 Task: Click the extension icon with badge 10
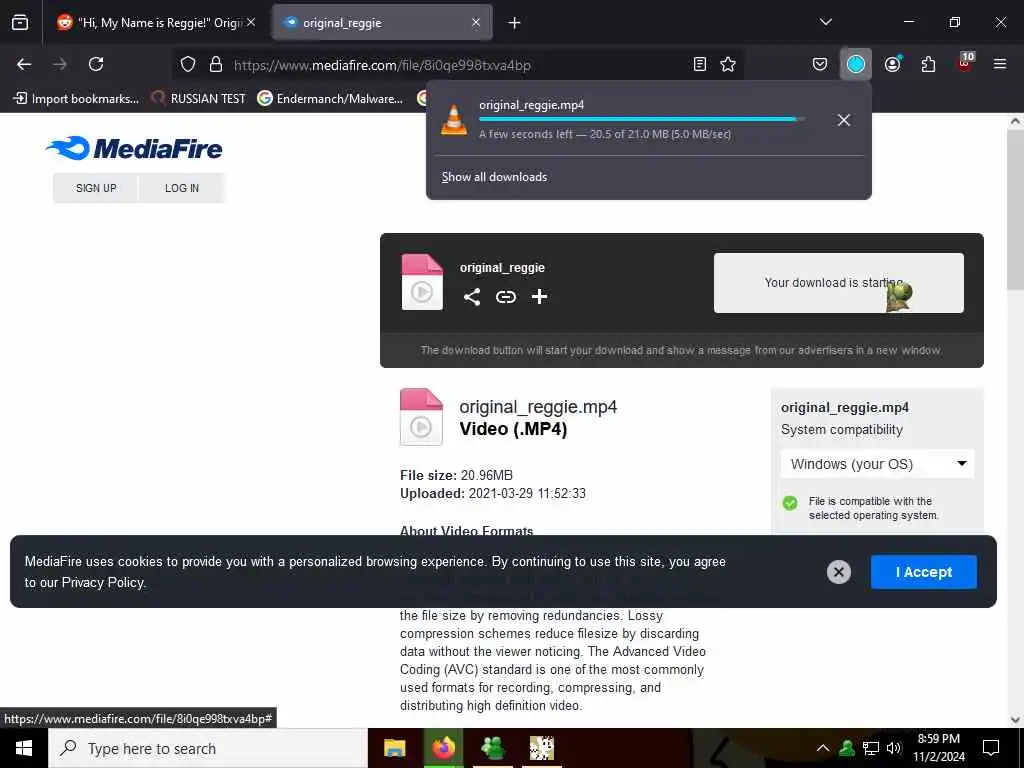[x=965, y=63]
